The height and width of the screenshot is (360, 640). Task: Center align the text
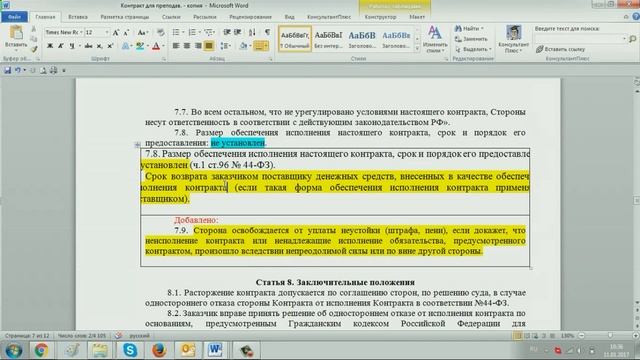pyautogui.click(x=187, y=46)
